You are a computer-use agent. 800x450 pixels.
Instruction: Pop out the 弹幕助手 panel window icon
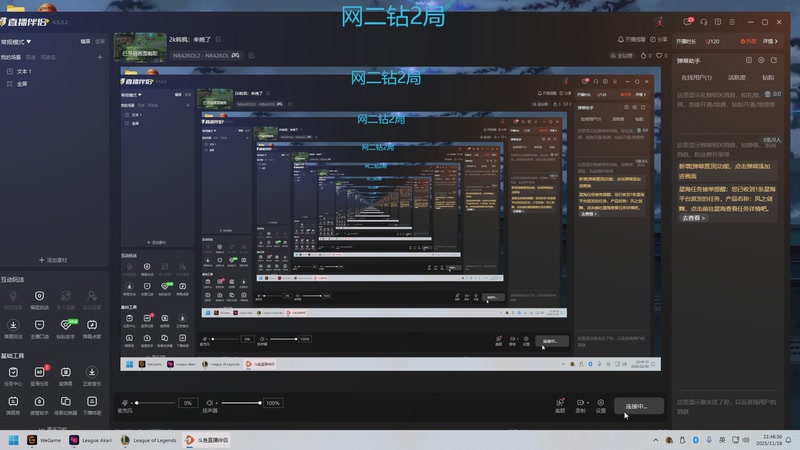tap(748, 60)
